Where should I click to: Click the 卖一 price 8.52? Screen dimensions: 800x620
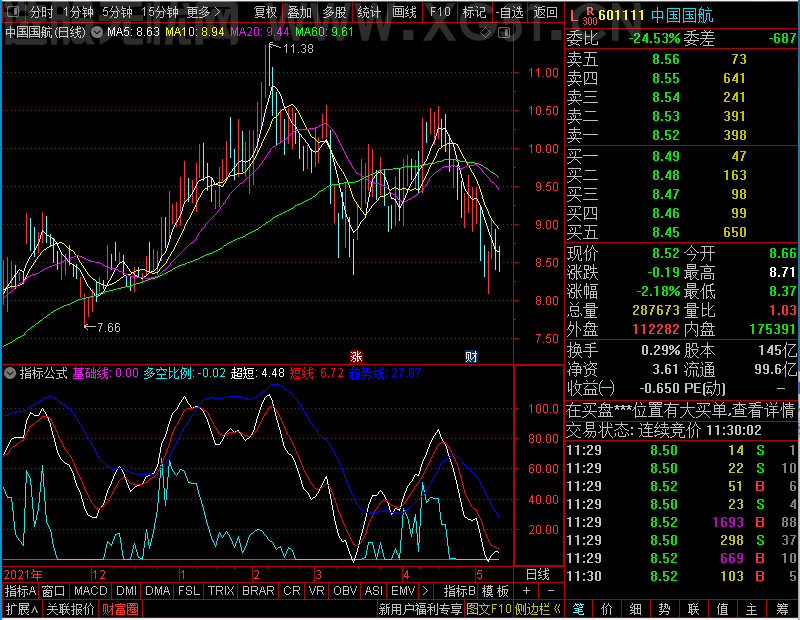(x=666, y=135)
